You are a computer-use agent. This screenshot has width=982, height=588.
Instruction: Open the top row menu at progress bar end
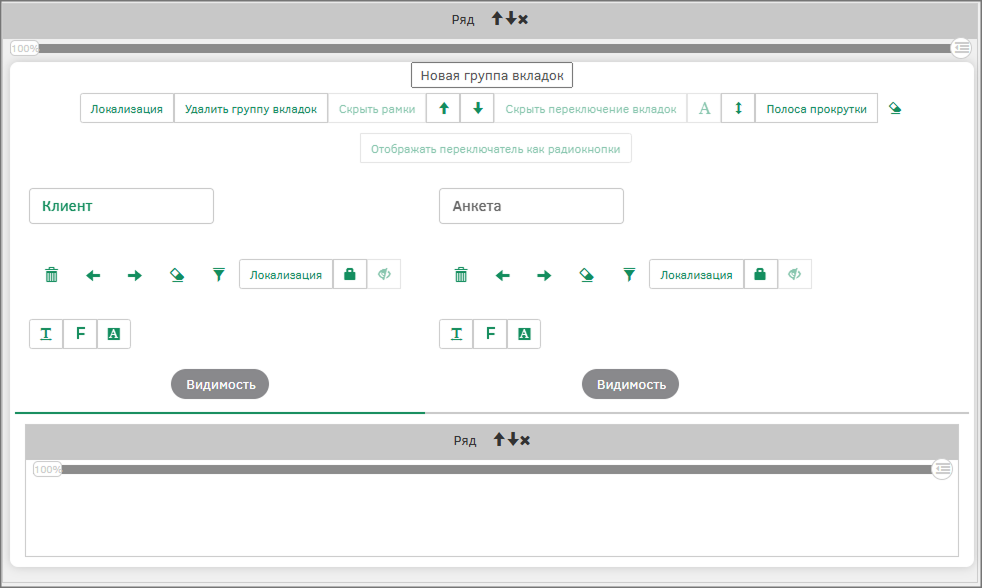tap(961, 47)
